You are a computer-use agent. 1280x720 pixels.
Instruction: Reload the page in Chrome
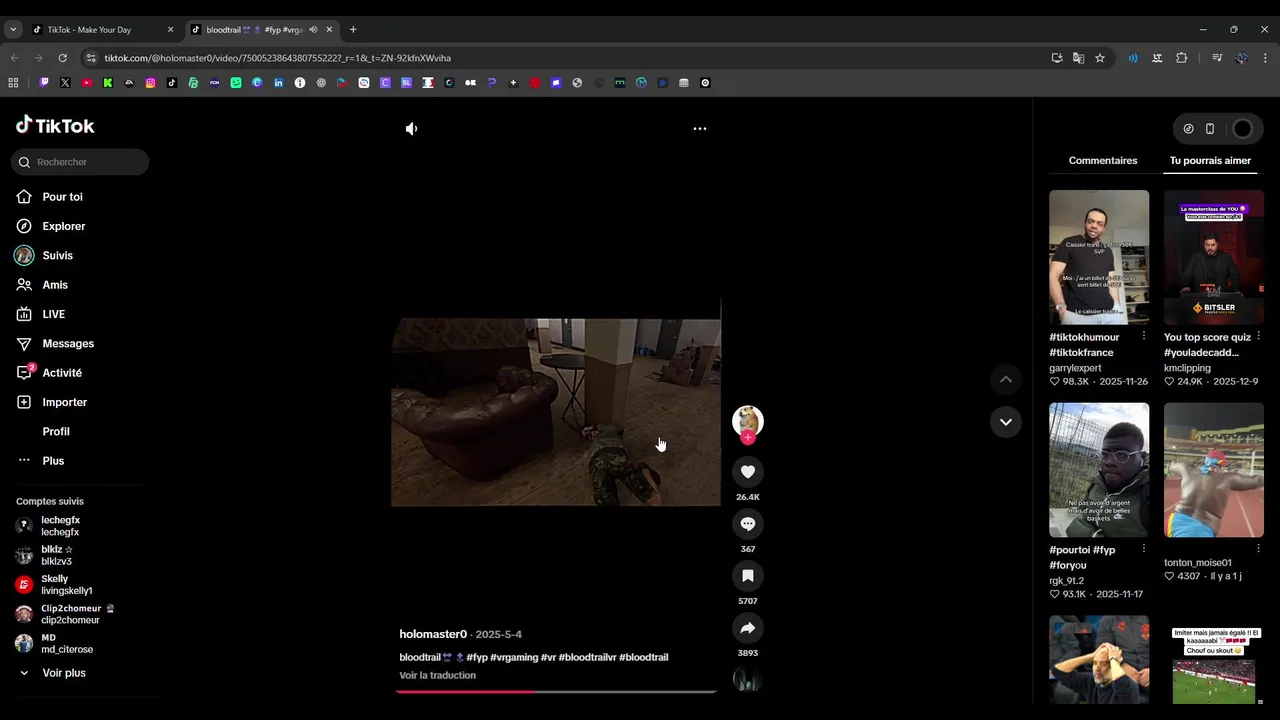[x=62, y=58]
